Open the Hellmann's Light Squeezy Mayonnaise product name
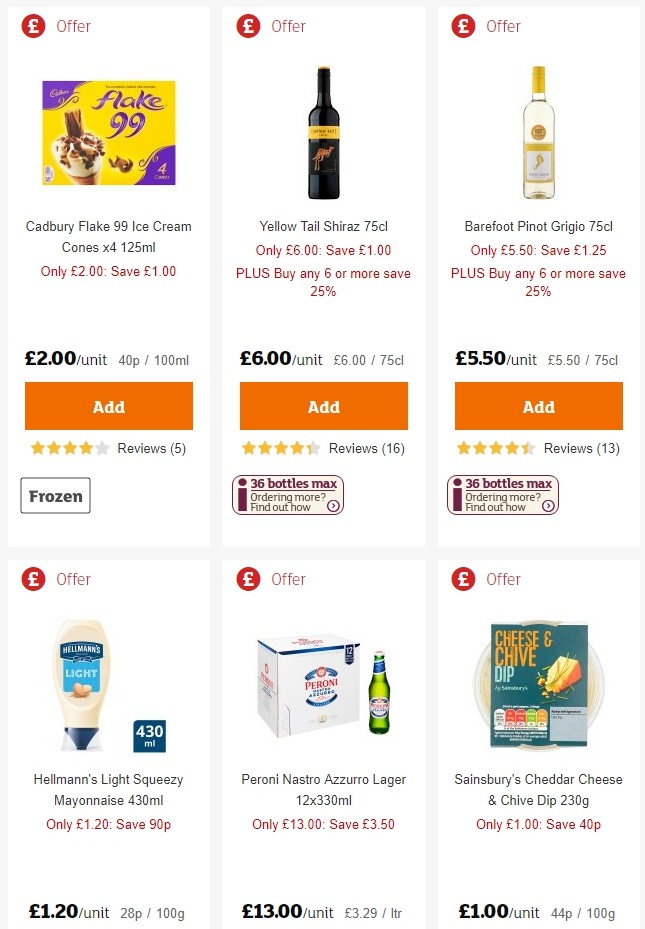645x929 pixels. pos(108,790)
